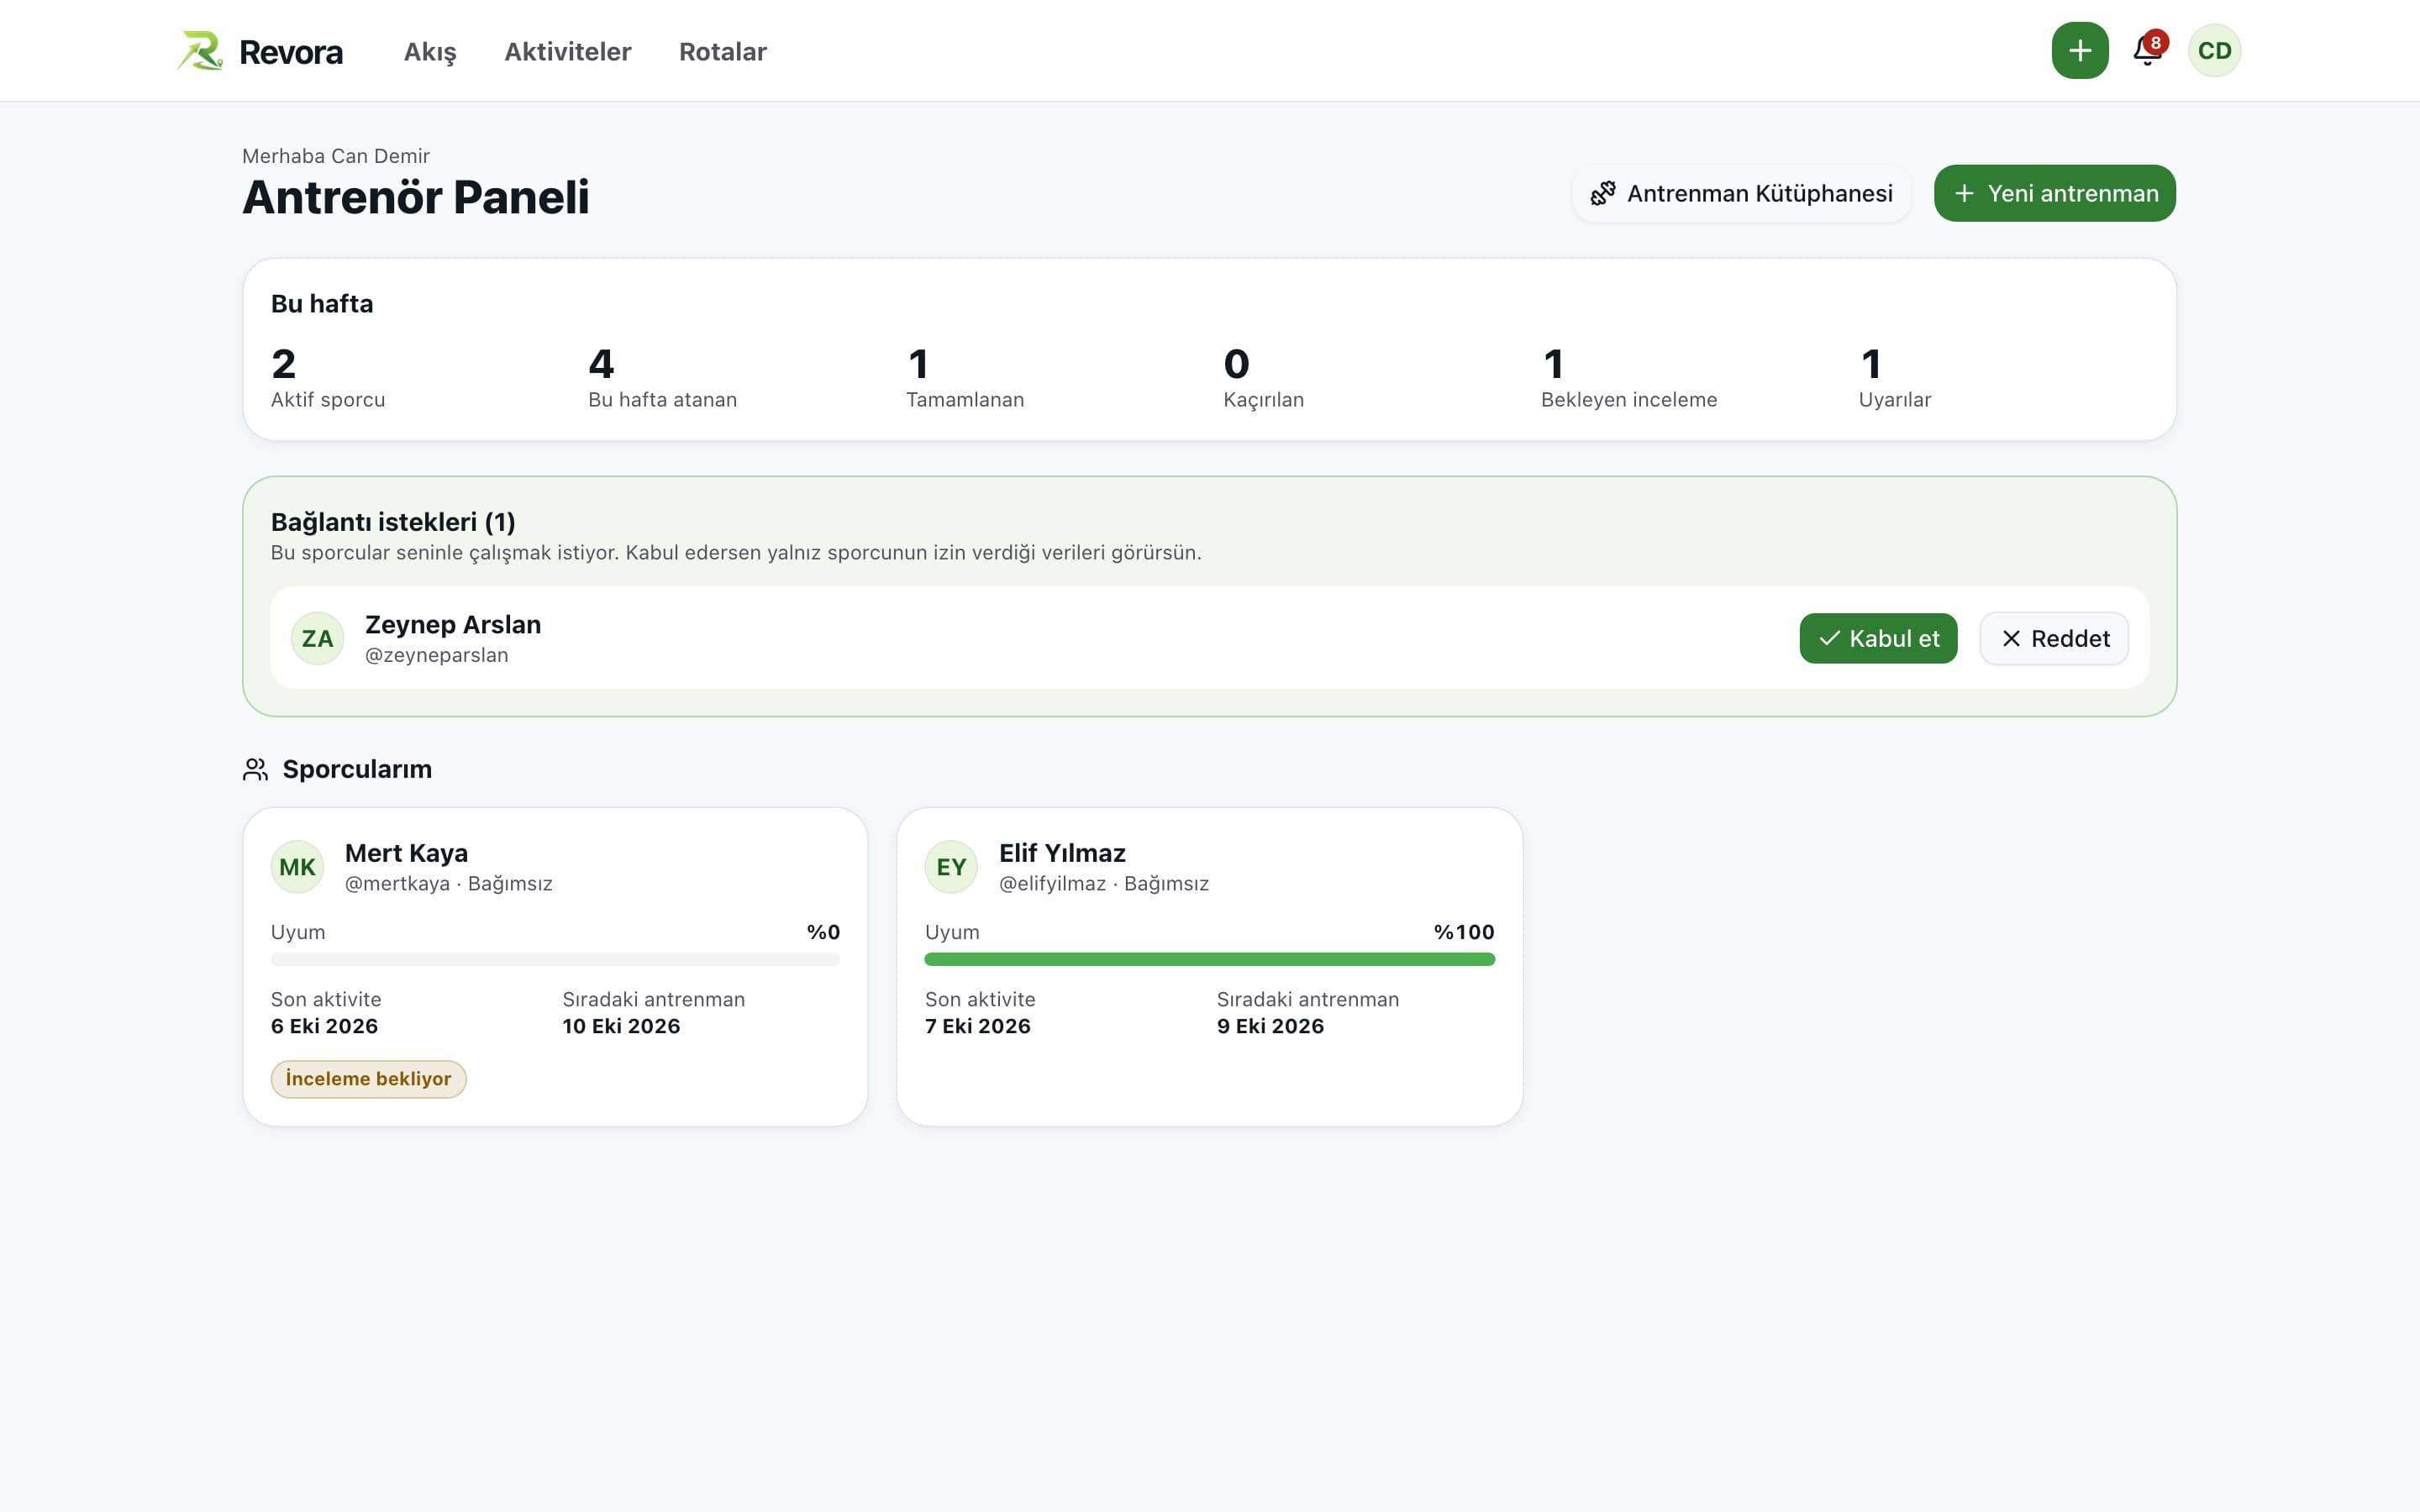Click the Aktif sporcu stat
2420x1512 pixels.
(328, 377)
